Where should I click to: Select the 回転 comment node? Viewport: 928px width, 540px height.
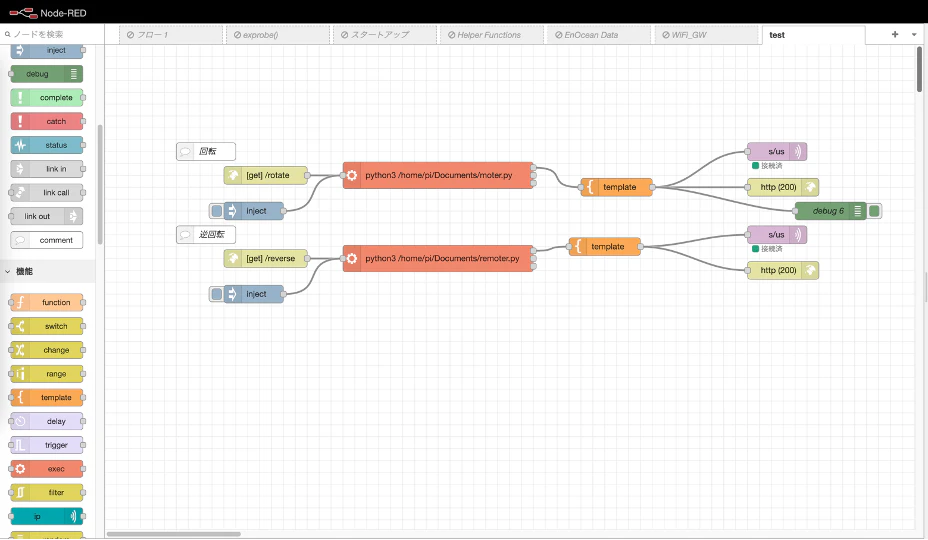point(206,152)
